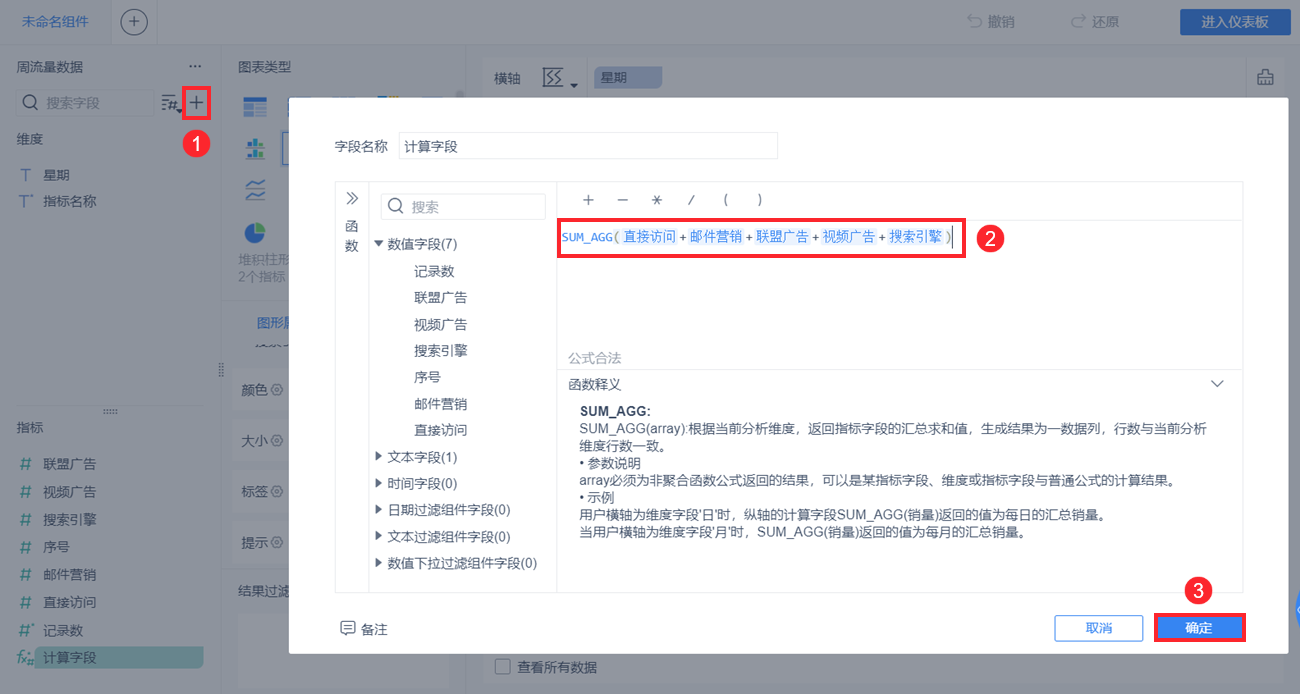Insert the plus operator into the formula
The width and height of the screenshot is (1300, 694).
[589, 199]
